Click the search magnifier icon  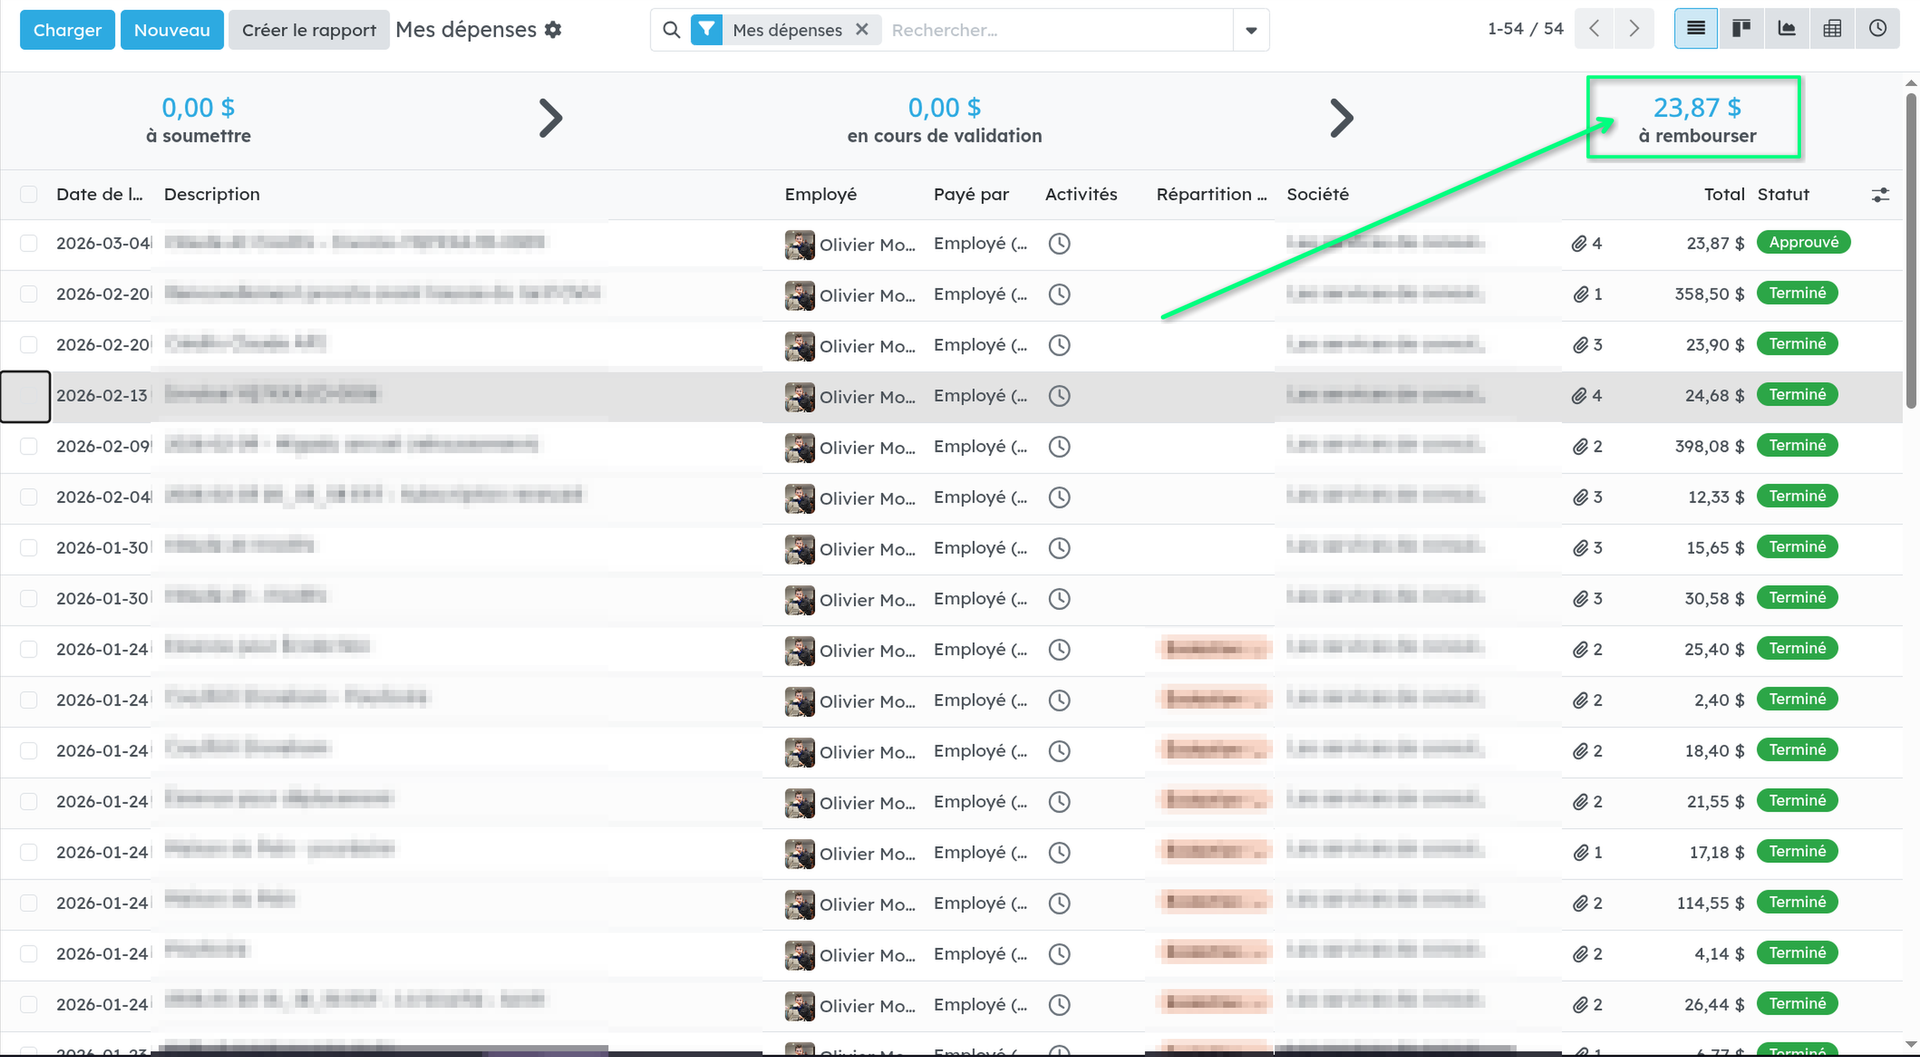coord(672,30)
